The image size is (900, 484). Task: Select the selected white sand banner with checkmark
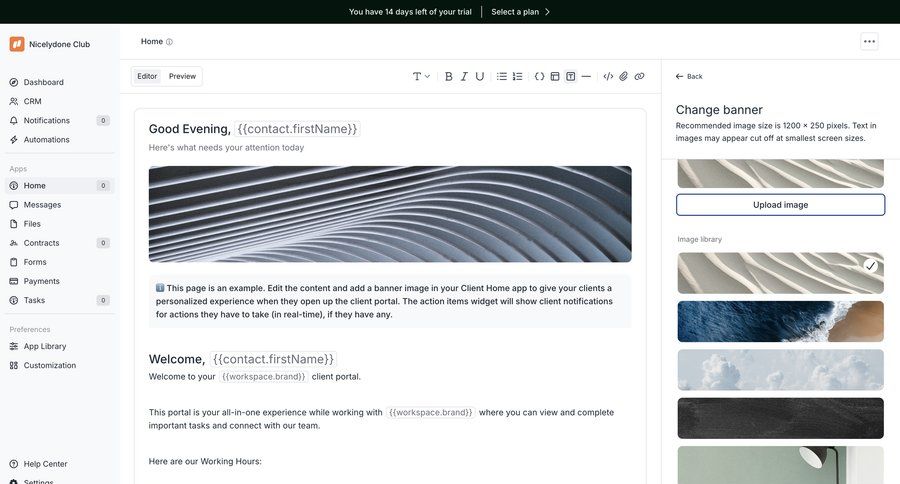[x=781, y=273]
